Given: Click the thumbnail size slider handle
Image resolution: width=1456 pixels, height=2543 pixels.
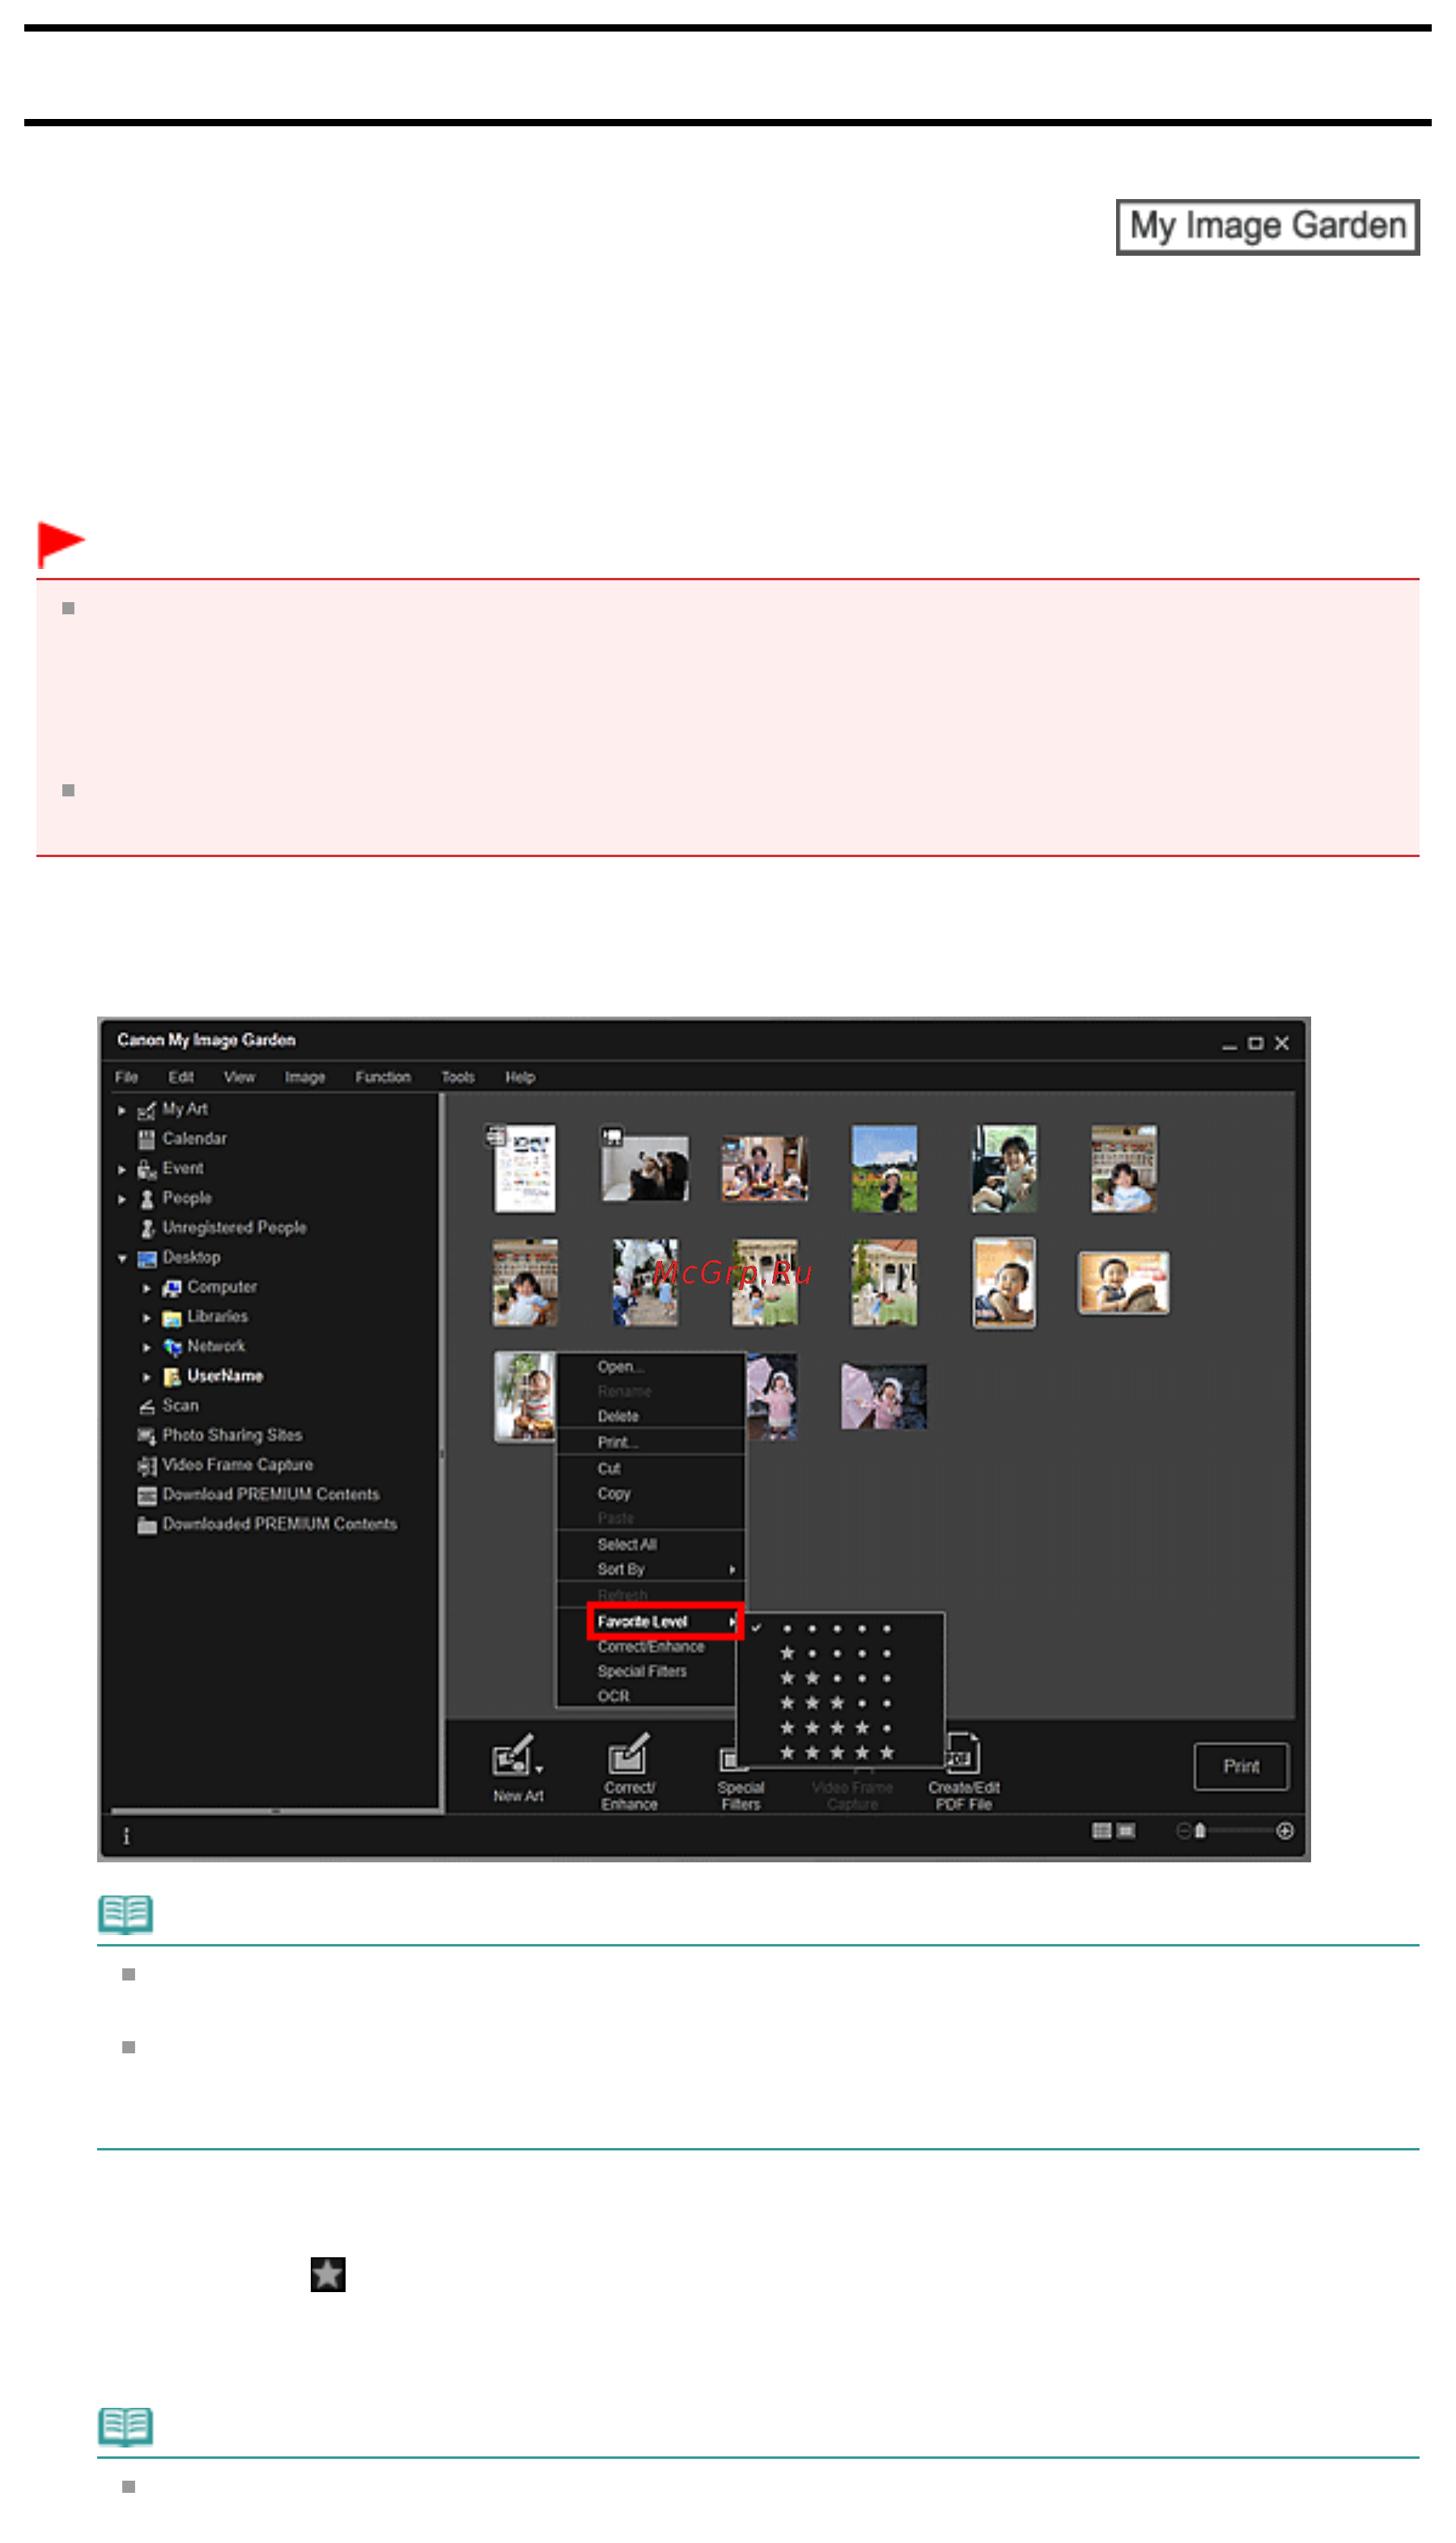Looking at the screenshot, I should pos(1200,1831).
